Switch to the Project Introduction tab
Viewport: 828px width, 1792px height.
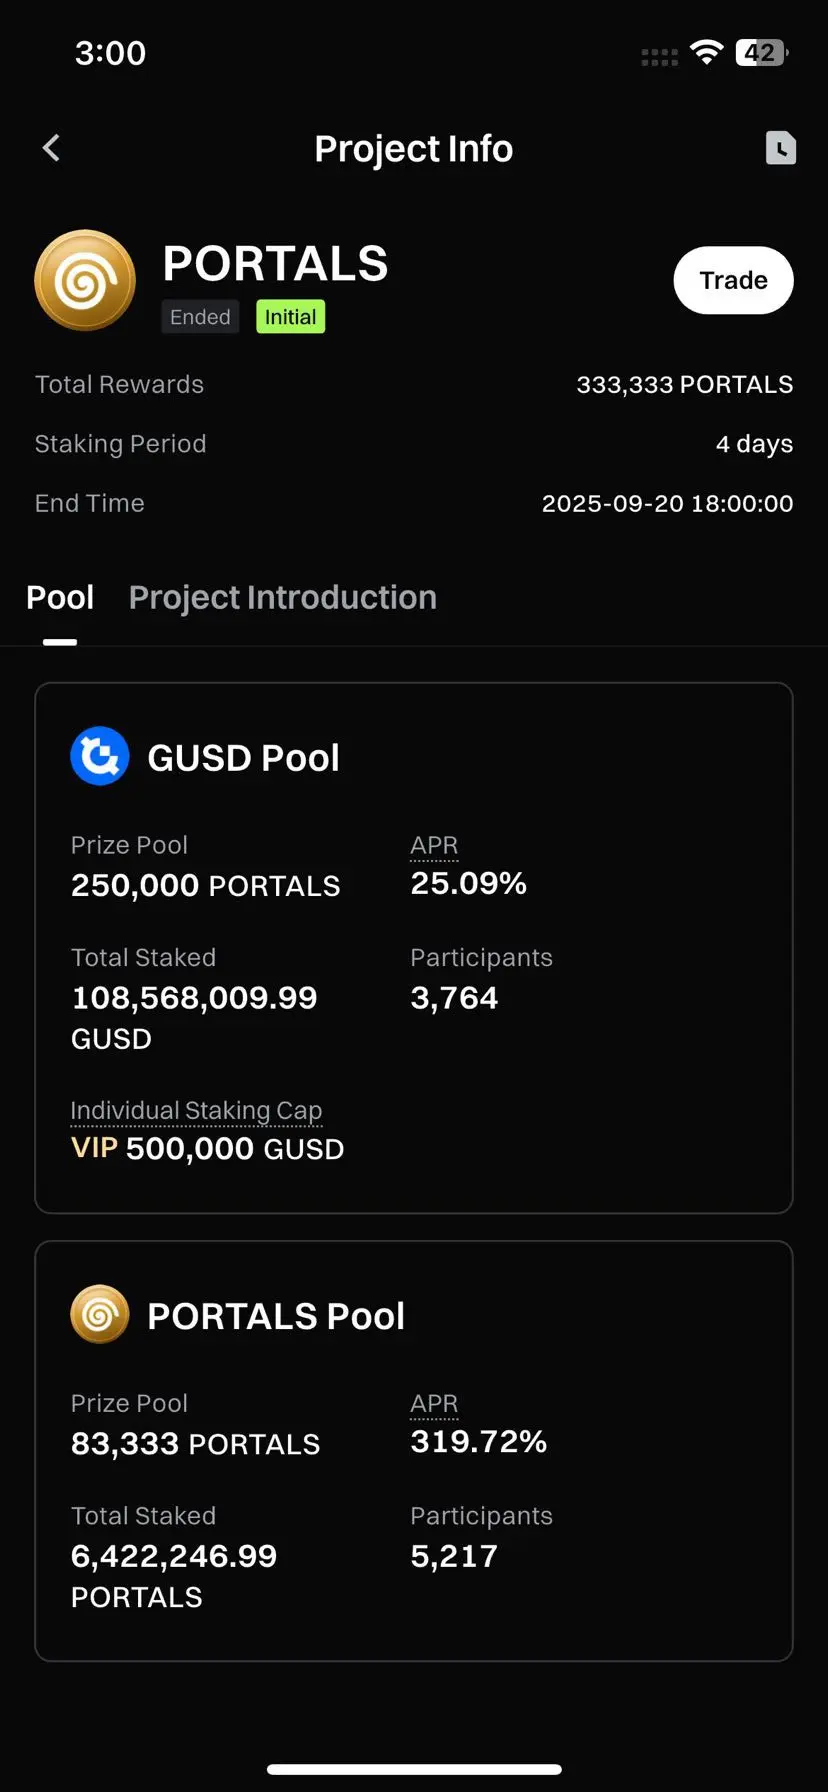coord(283,597)
